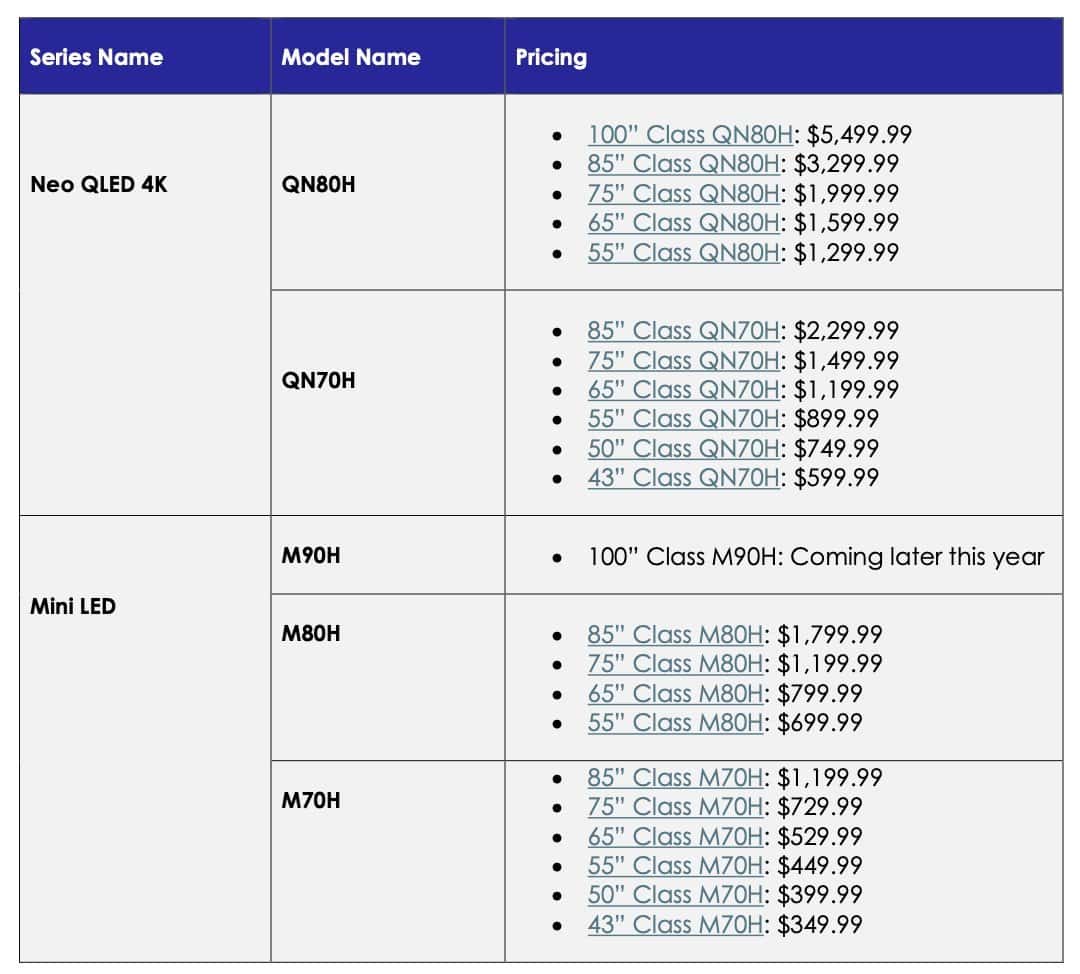Open the 85" Class M70H link
Image resolution: width=1080 pixels, height=974 pixels.
point(675,777)
